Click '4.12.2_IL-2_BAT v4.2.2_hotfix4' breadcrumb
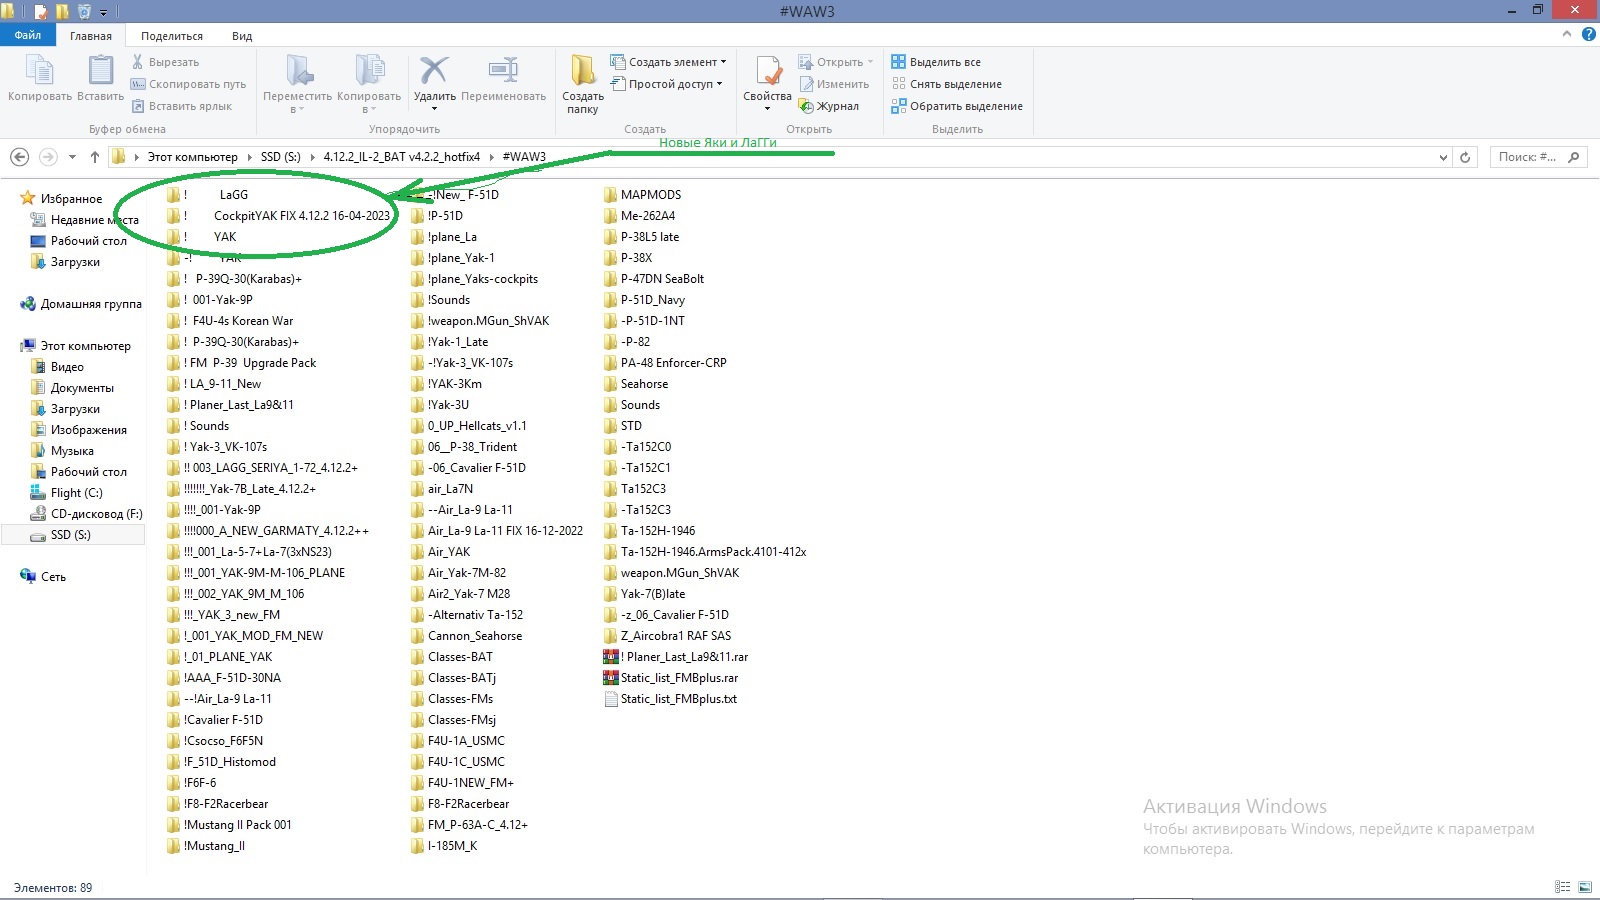 [402, 157]
